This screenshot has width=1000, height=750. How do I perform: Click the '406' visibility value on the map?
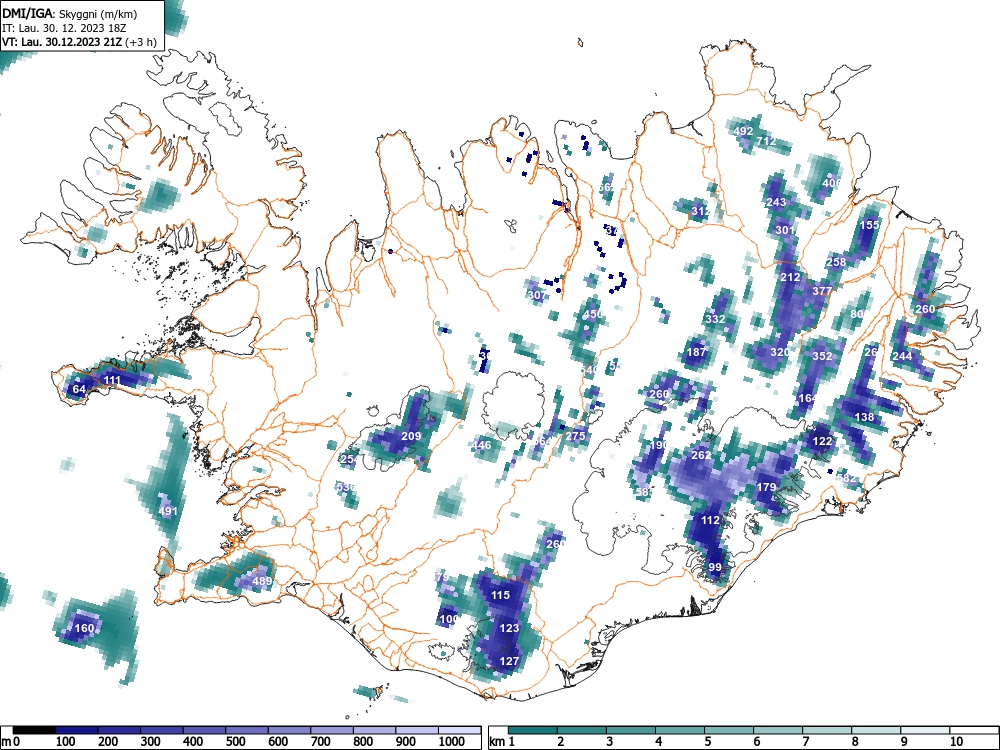point(832,183)
